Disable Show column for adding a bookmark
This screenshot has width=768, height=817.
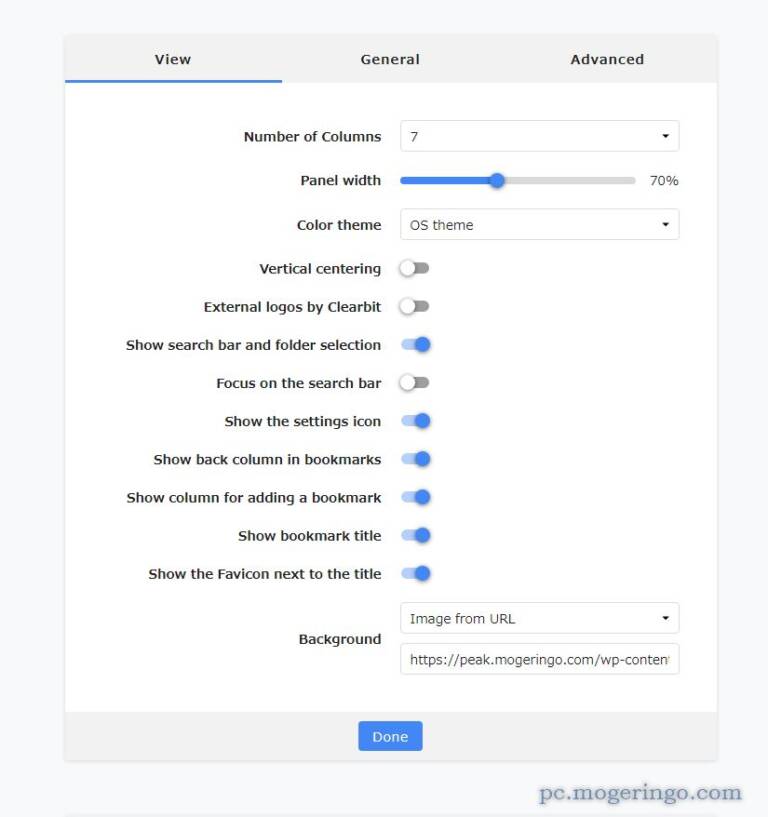(x=415, y=498)
